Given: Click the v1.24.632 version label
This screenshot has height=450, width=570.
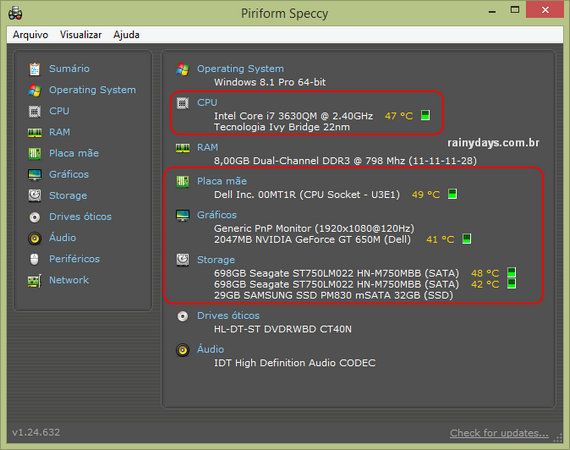Looking at the screenshot, I should point(36,433).
